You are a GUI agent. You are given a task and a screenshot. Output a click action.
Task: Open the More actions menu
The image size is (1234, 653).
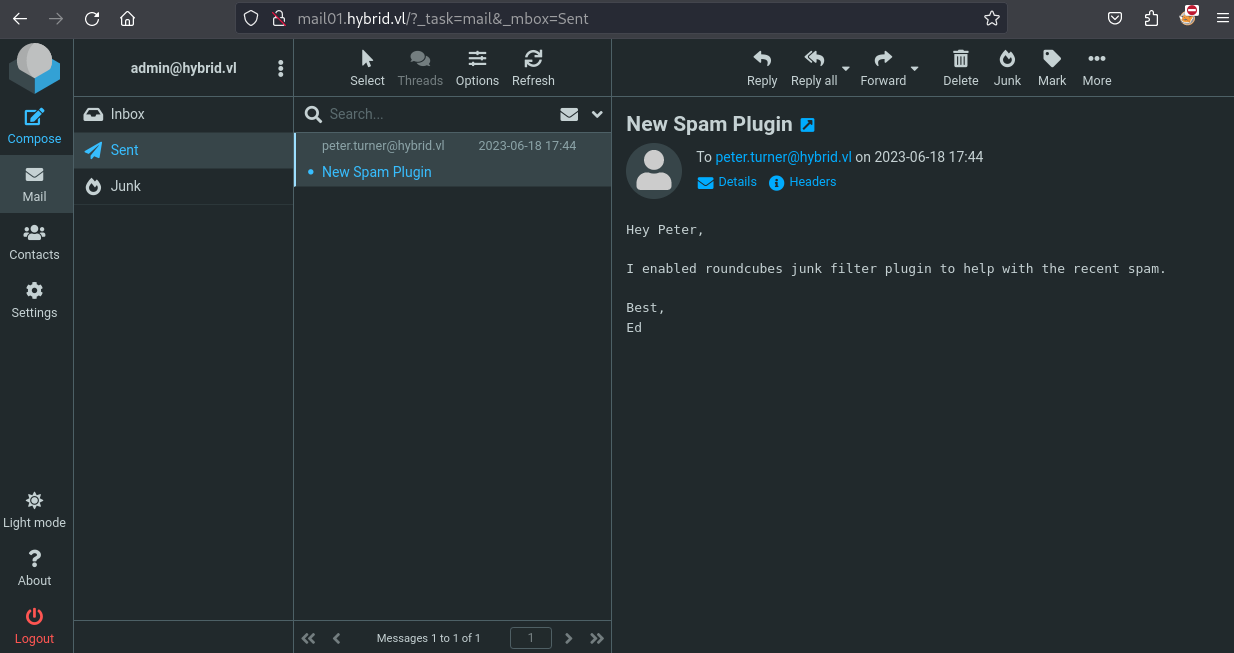coord(1097,68)
